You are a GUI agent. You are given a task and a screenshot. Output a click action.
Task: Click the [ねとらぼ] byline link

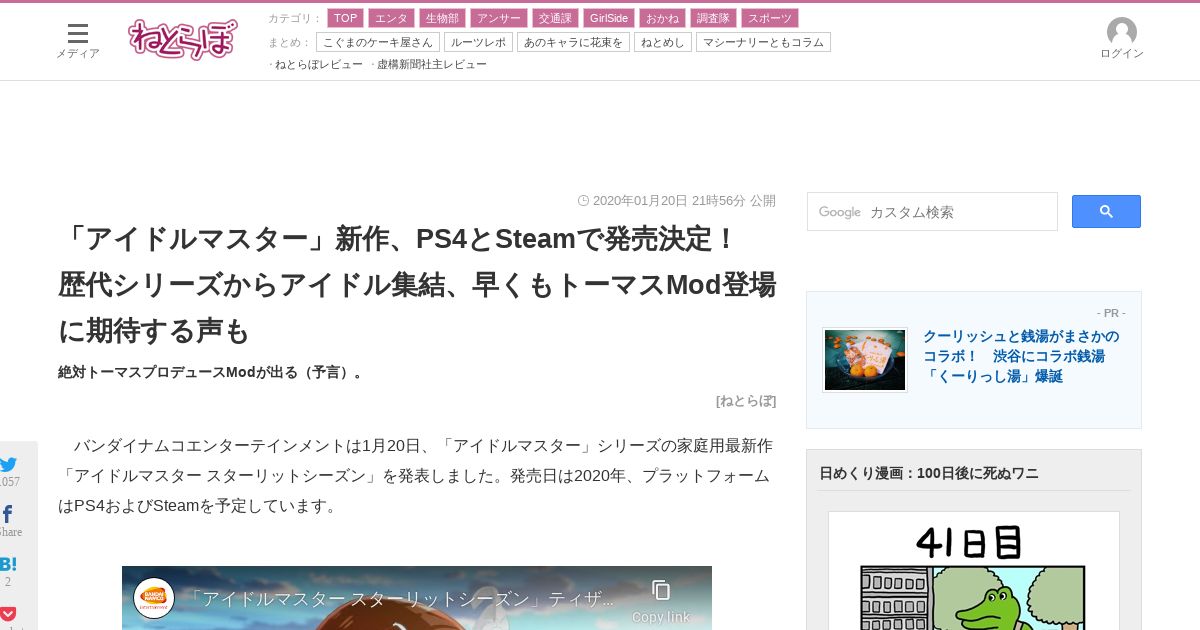point(746,400)
